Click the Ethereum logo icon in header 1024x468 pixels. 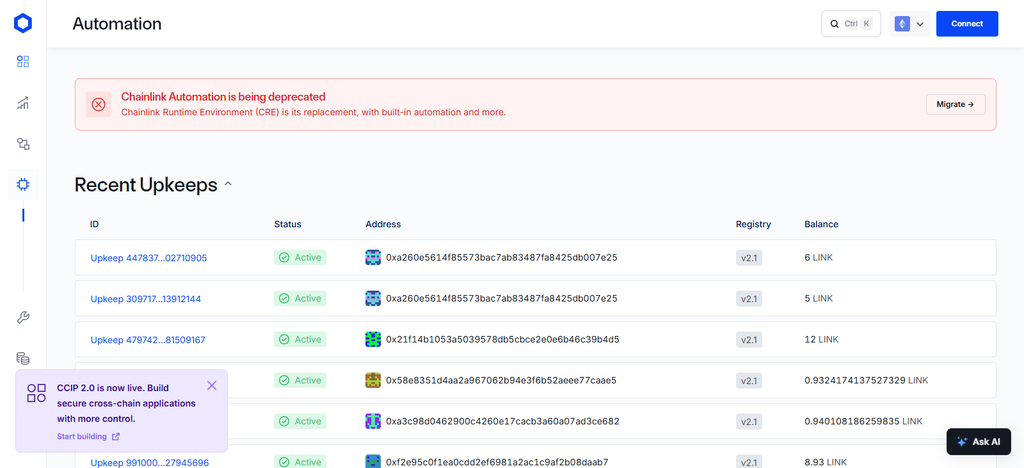pyautogui.click(x=903, y=23)
